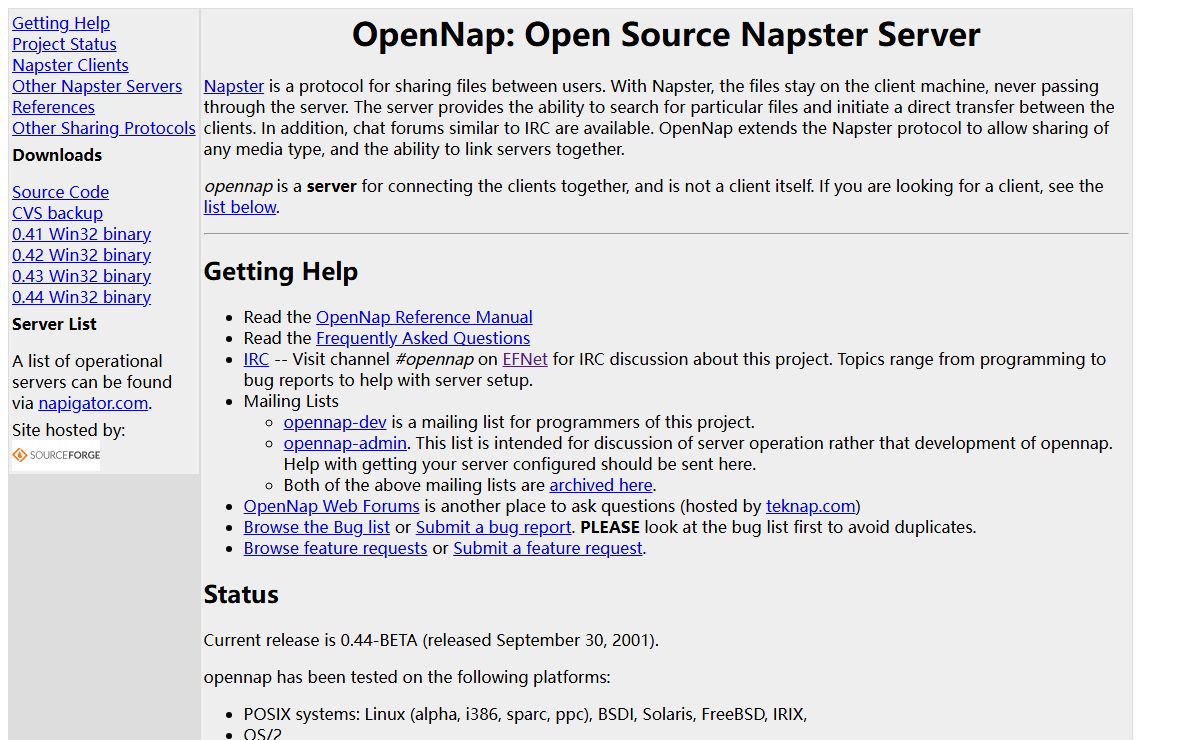Open Browse feature requests link
Screen dimensions: 1200x740
pos(335,548)
